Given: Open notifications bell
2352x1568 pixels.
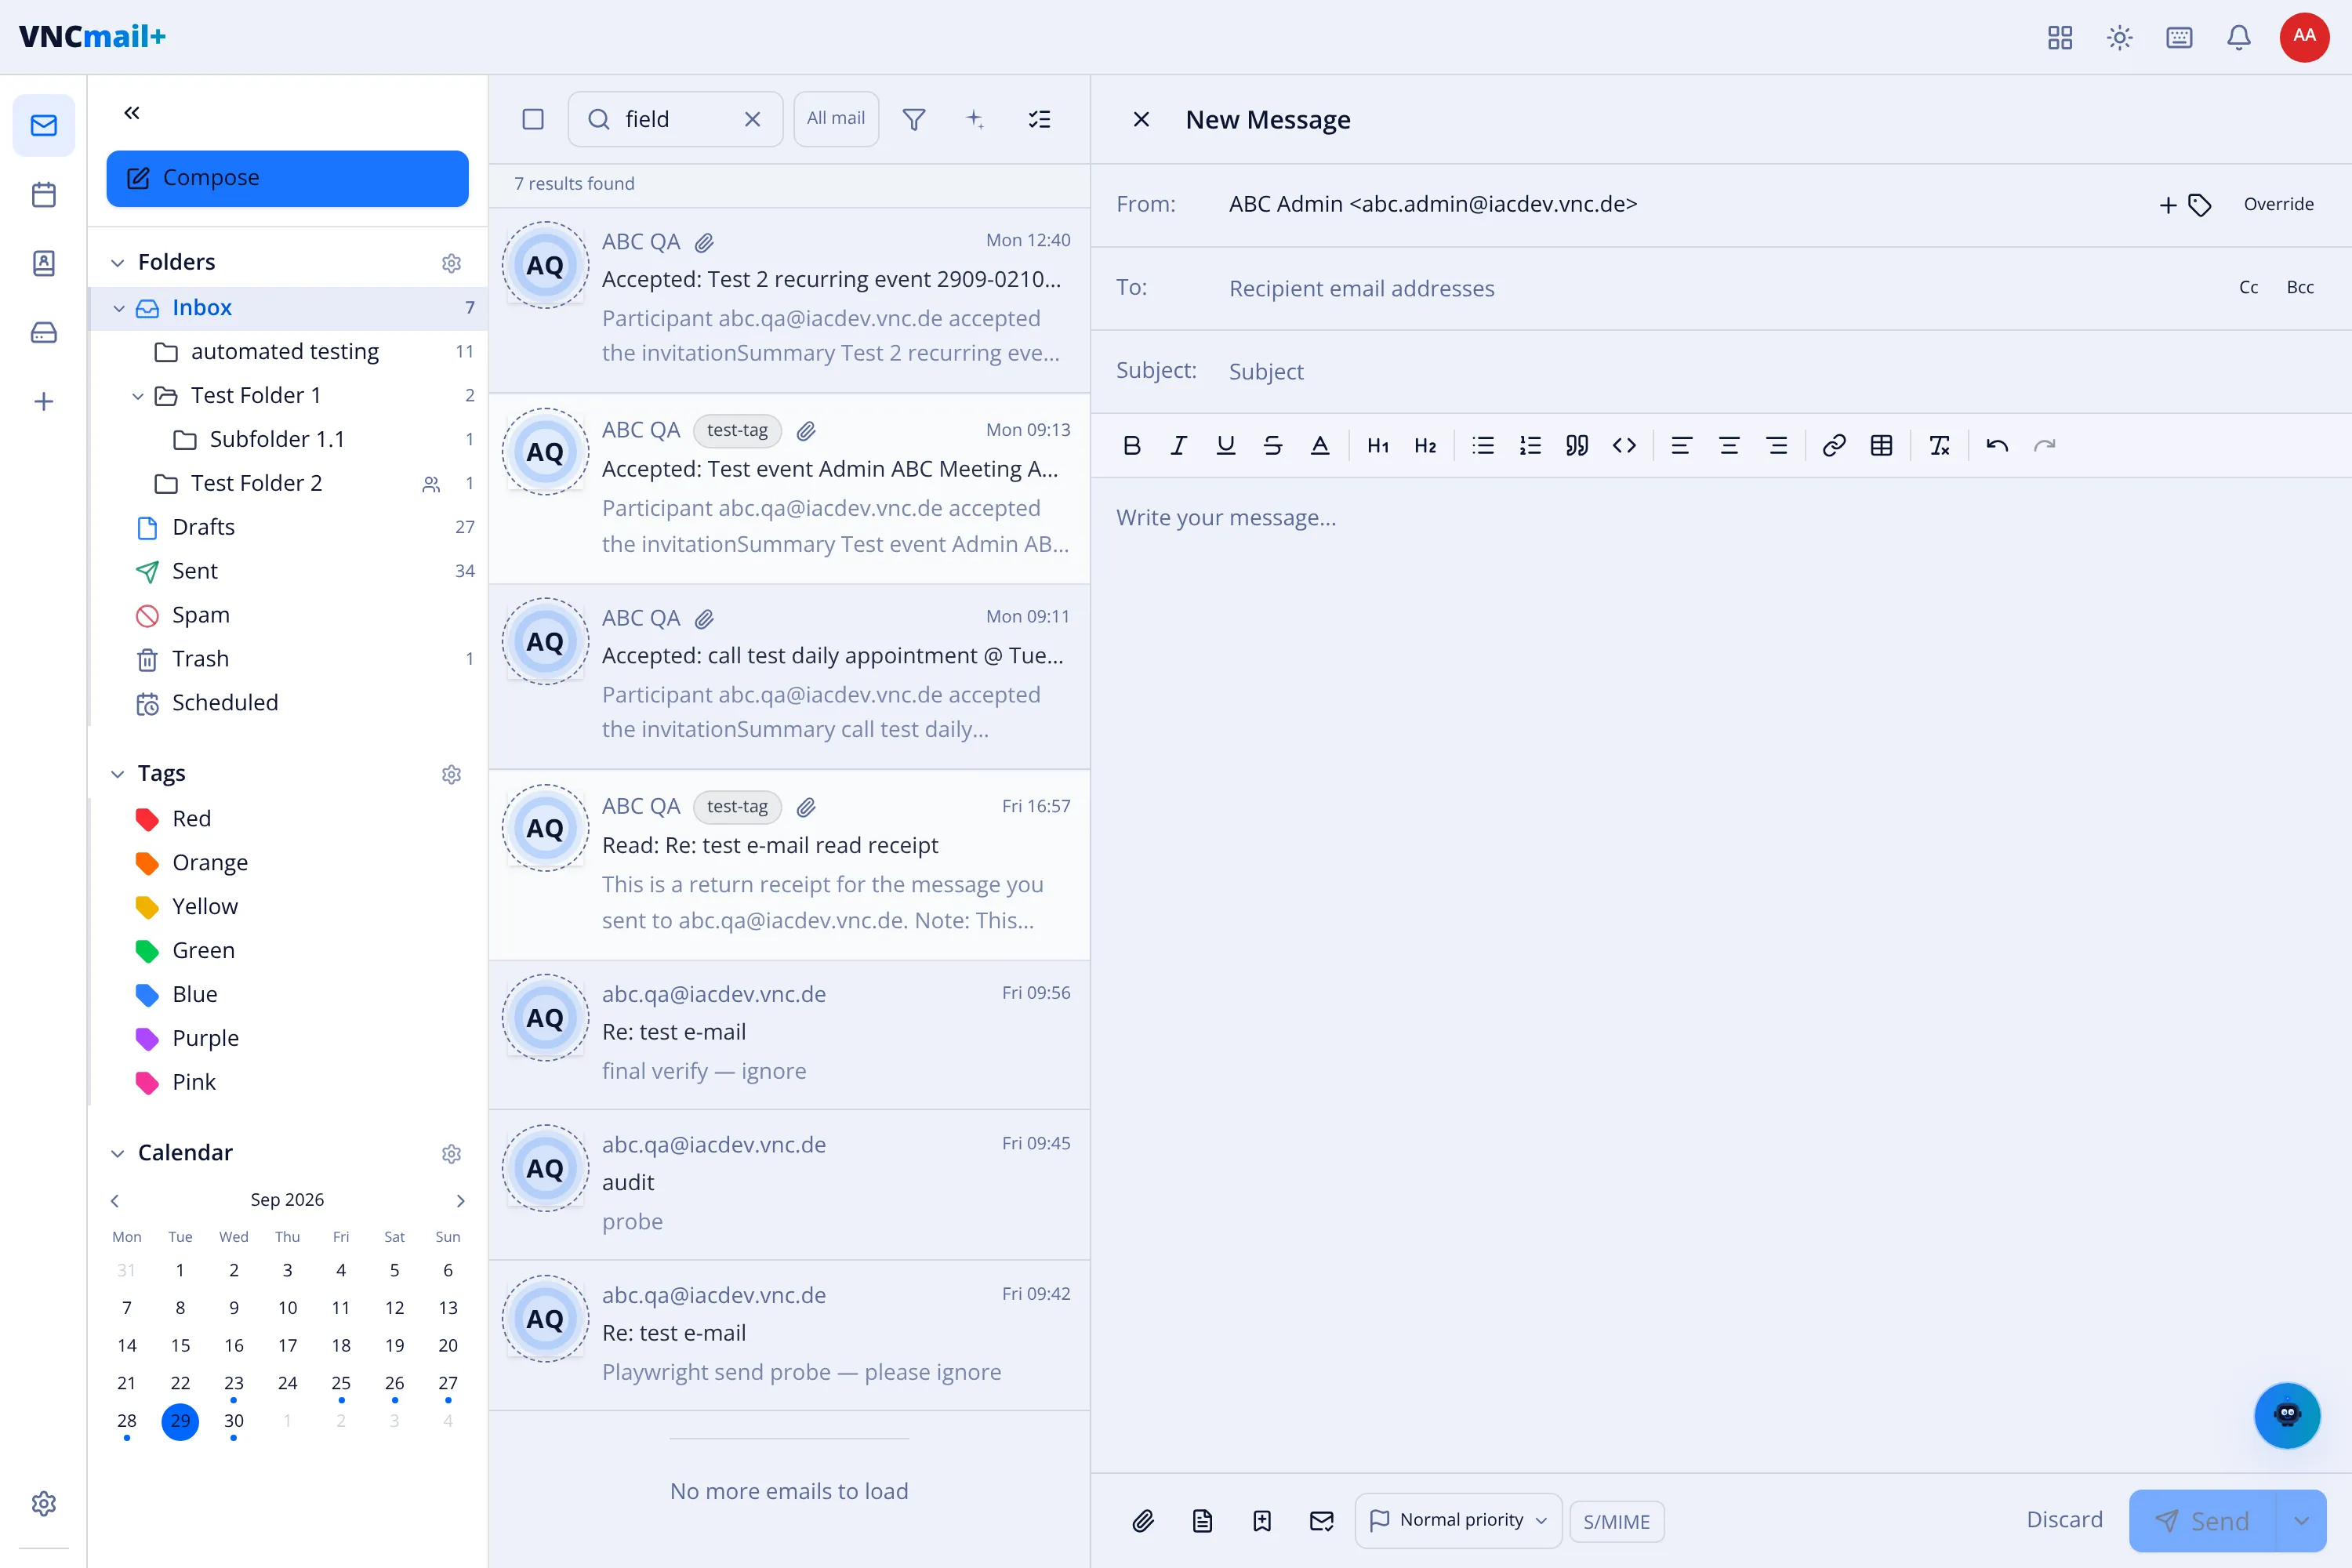Looking at the screenshot, I should coord(2239,37).
